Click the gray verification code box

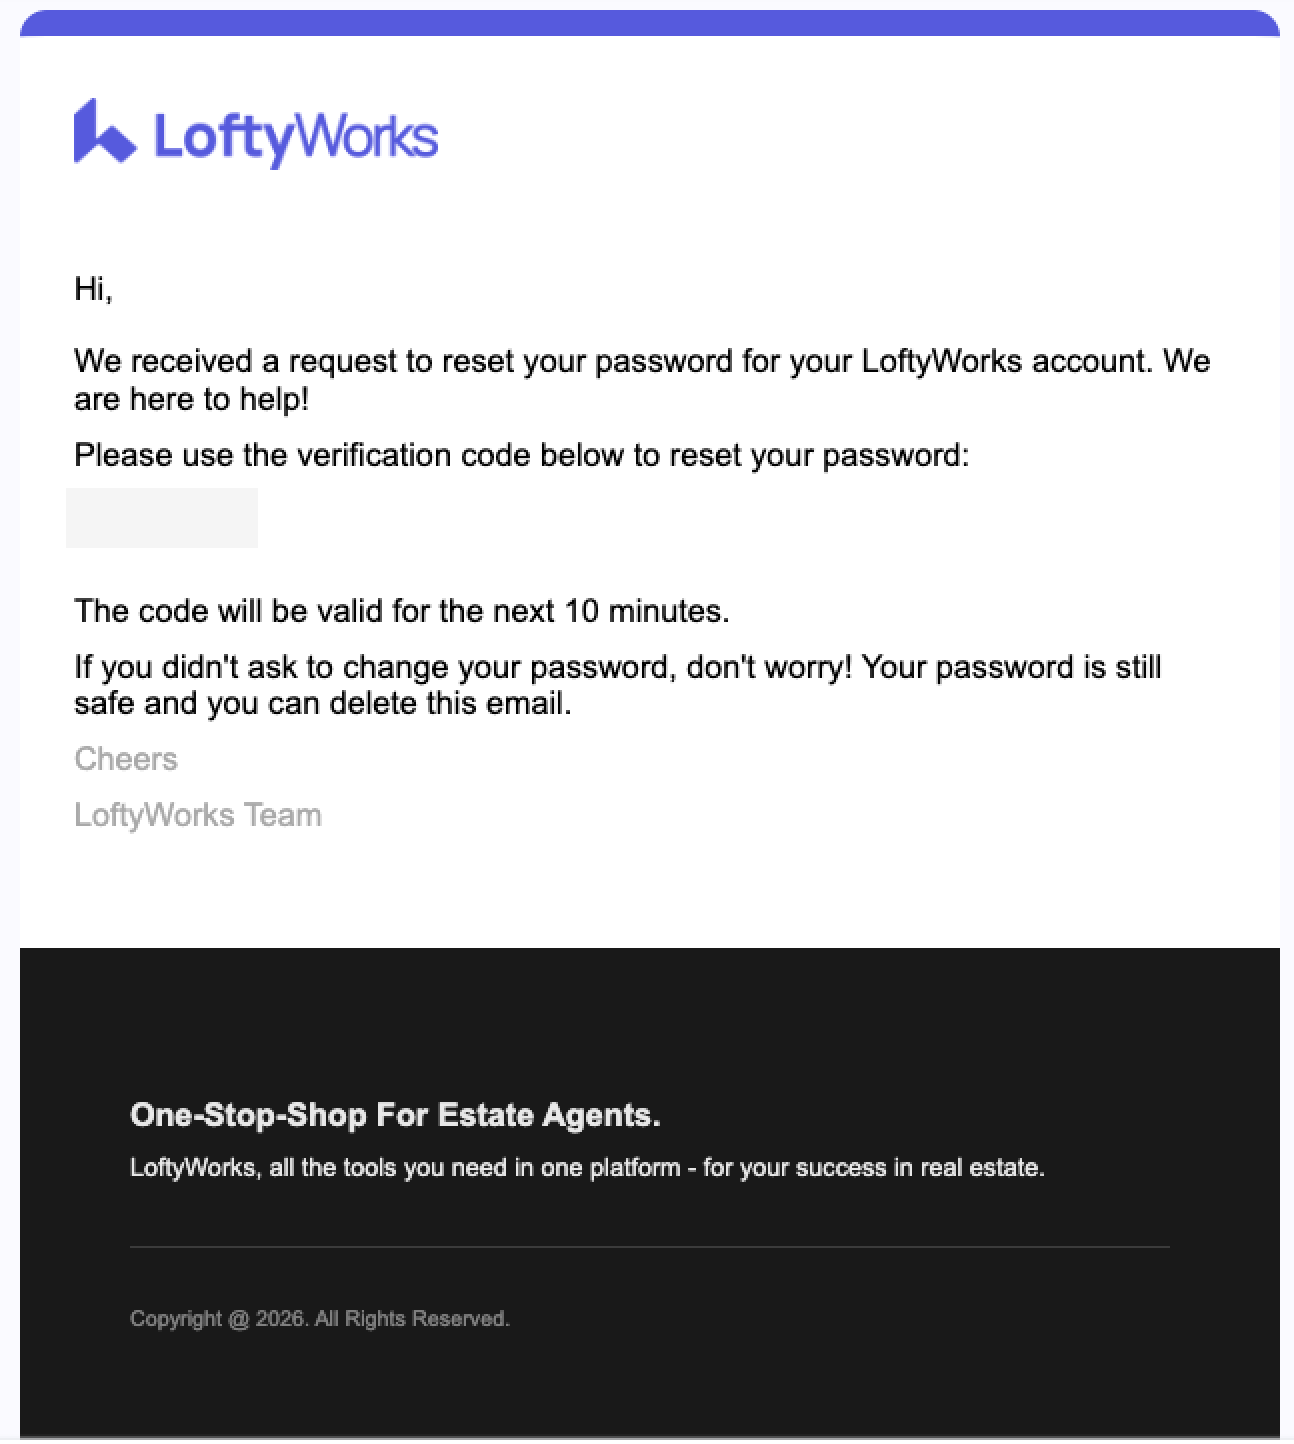[161, 518]
